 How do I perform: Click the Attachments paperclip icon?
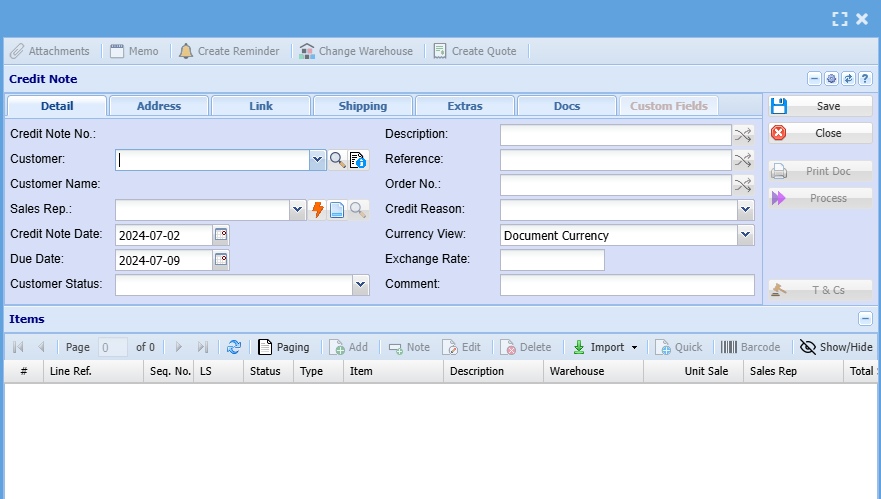click(x=17, y=51)
